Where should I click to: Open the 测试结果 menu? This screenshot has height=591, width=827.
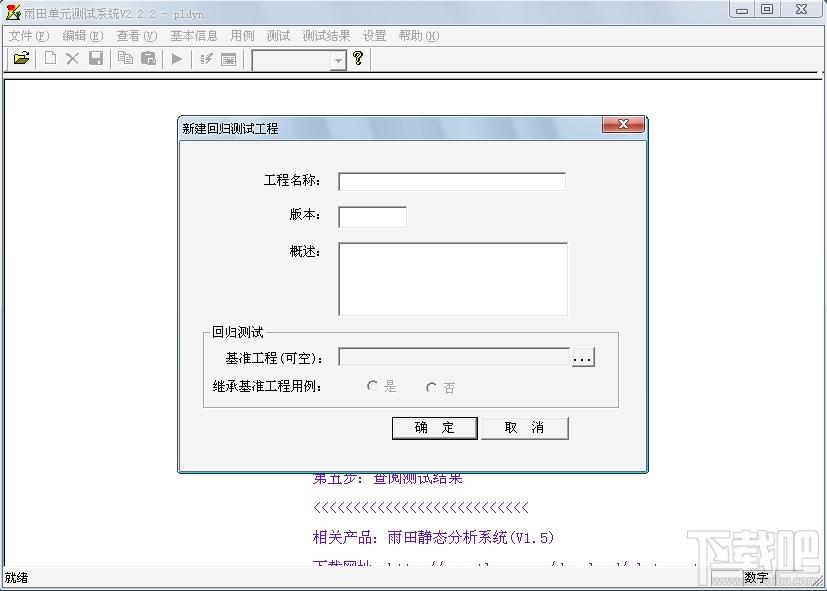pos(326,36)
